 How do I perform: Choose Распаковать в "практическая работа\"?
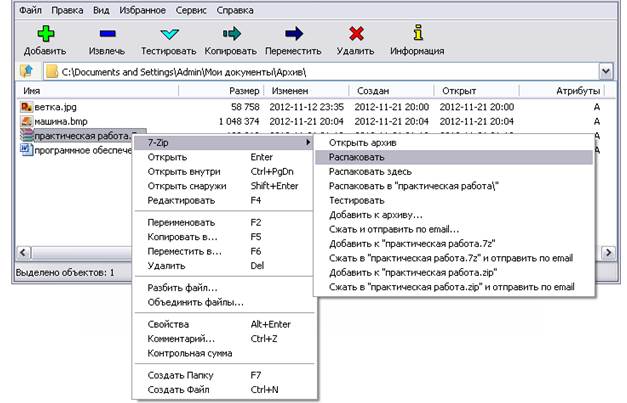(454, 186)
